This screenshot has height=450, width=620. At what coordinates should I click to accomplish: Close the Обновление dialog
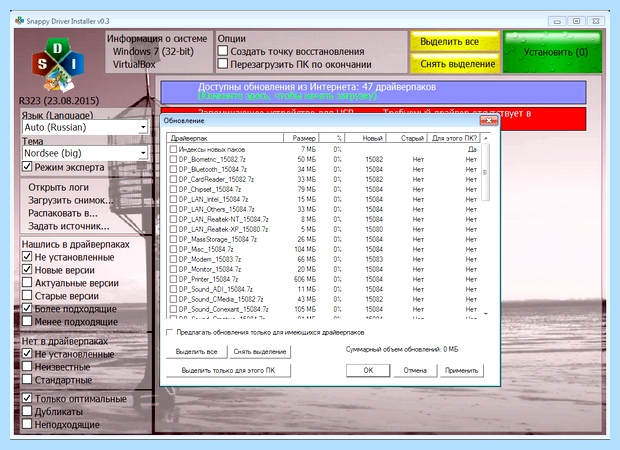tap(489, 120)
